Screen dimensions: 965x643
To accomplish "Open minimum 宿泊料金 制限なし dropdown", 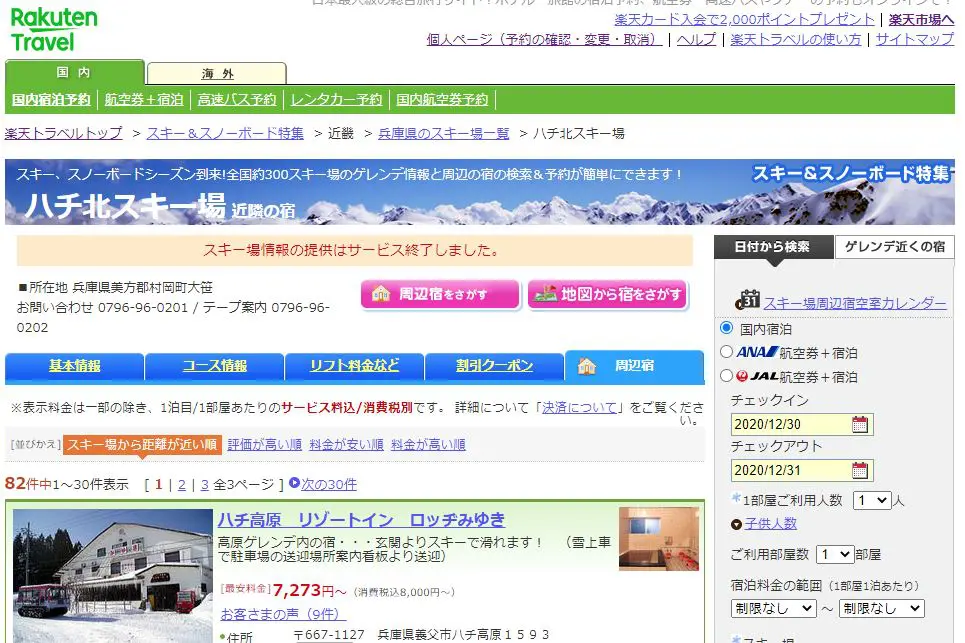I will [773, 609].
